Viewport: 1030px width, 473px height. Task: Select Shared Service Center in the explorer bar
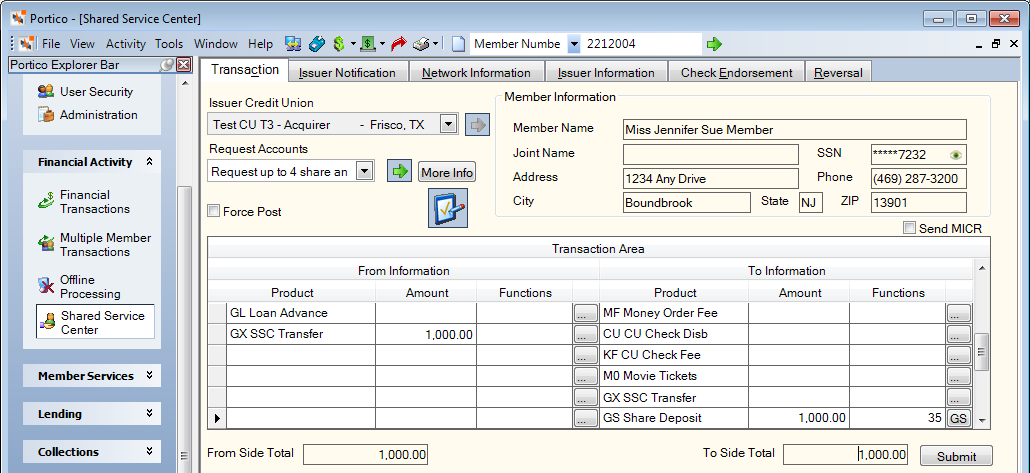95,322
